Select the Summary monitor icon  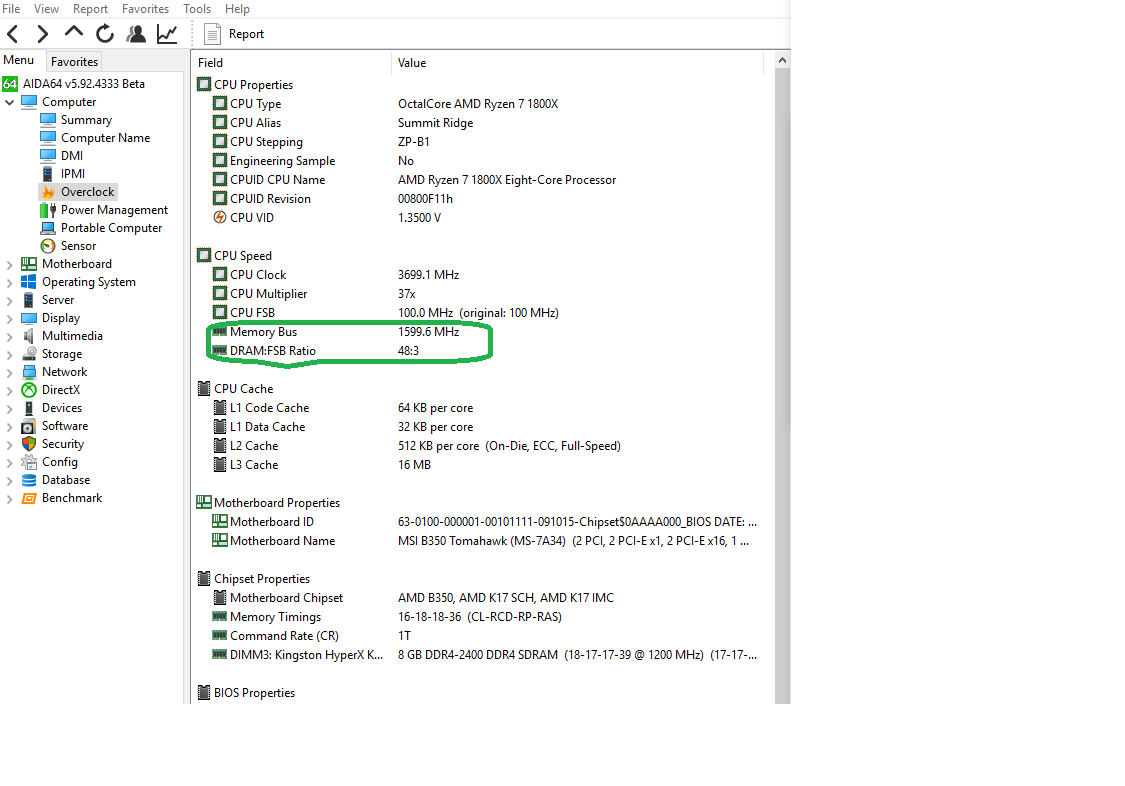pyautogui.click(x=48, y=120)
